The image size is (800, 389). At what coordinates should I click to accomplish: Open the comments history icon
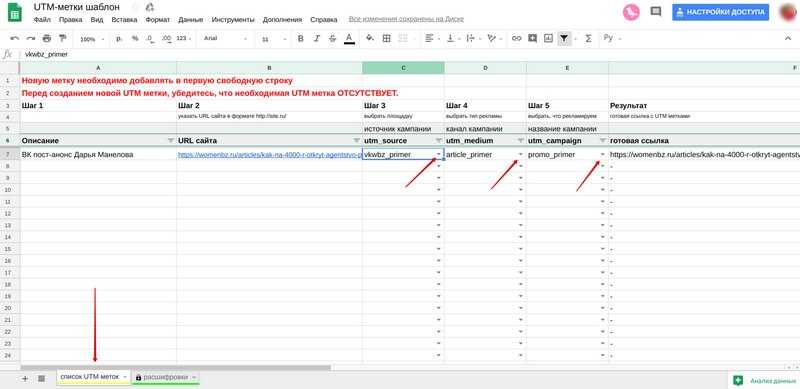click(x=656, y=12)
